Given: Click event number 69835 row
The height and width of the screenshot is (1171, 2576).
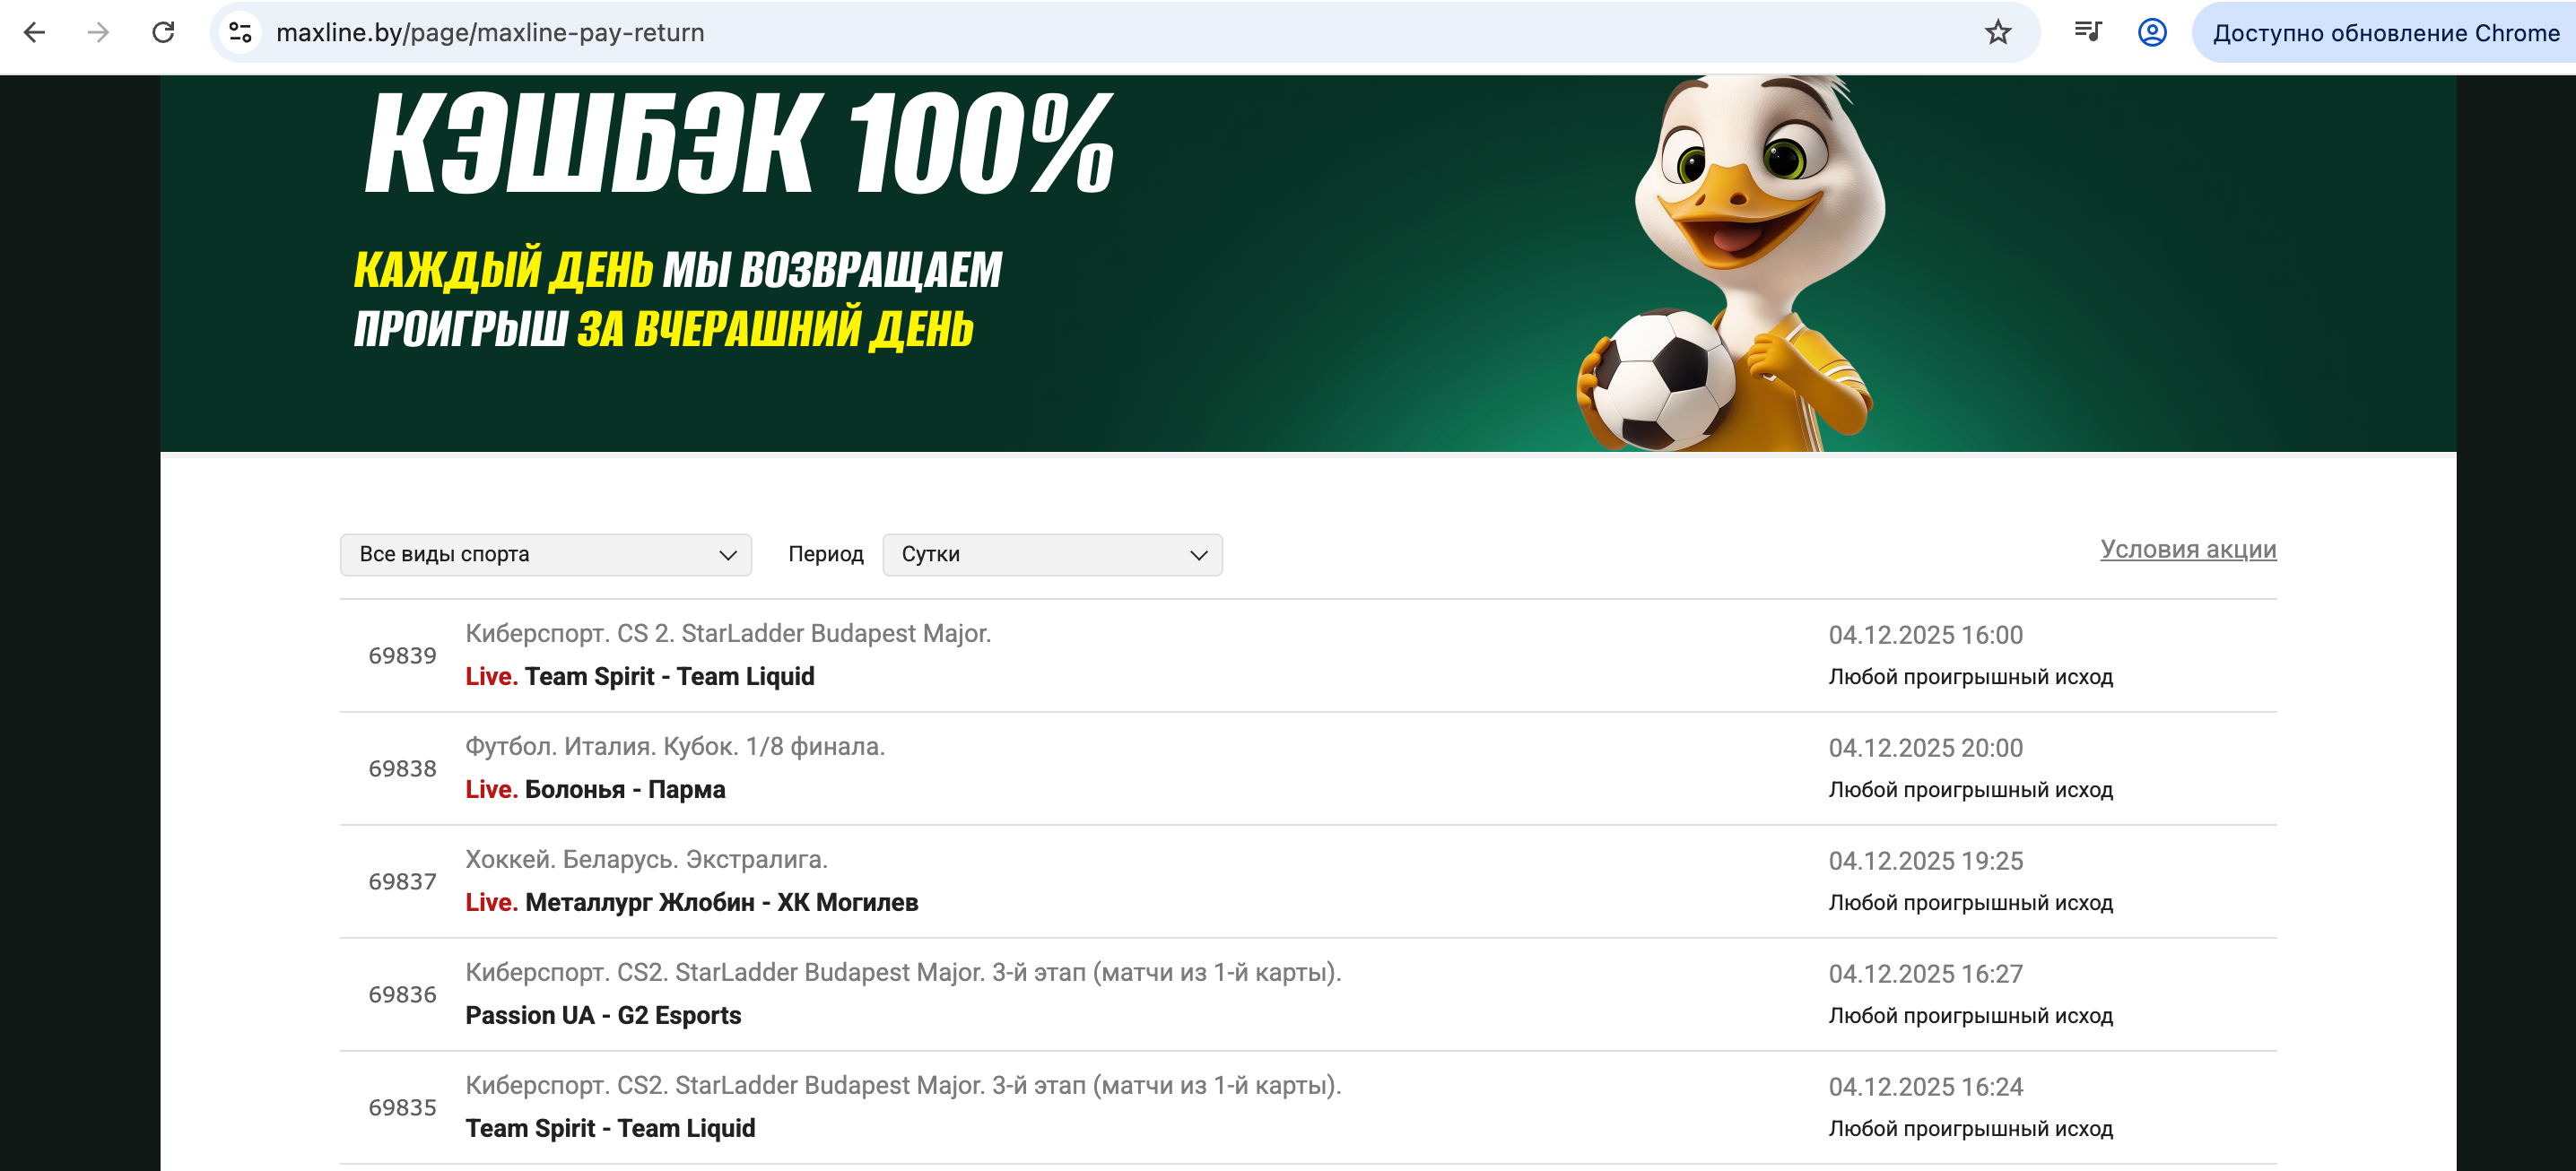Looking at the screenshot, I should pos(1308,1108).
